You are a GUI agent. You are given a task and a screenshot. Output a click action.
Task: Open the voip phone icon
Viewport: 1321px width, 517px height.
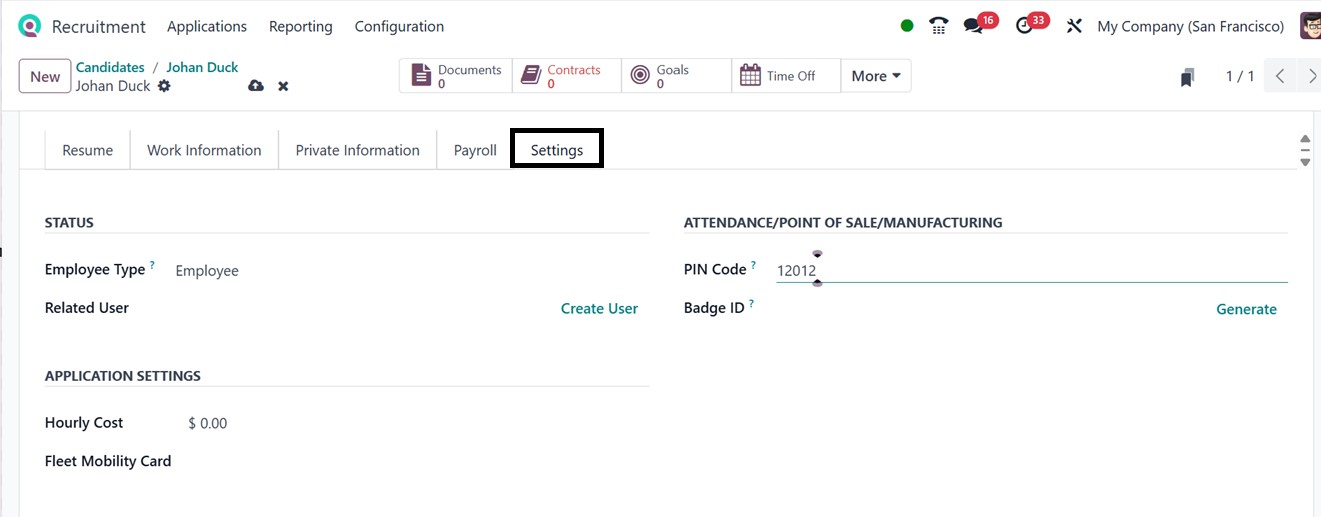[938, 26]
